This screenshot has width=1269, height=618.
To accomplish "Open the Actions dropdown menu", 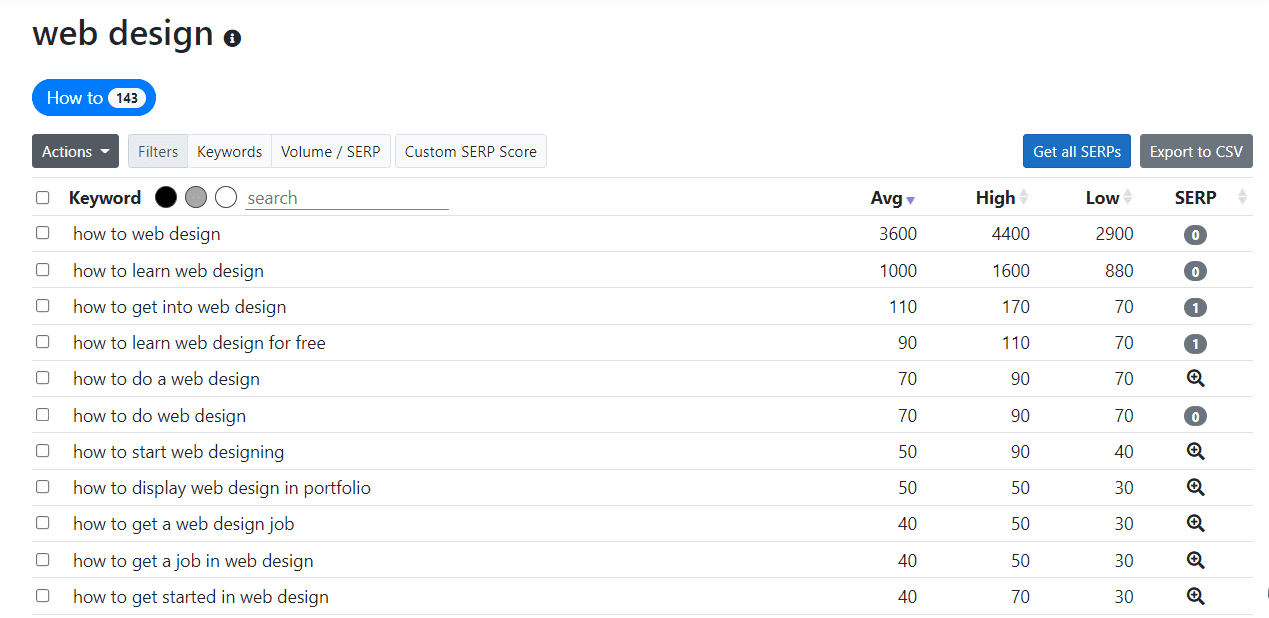I will pos(75,151).
